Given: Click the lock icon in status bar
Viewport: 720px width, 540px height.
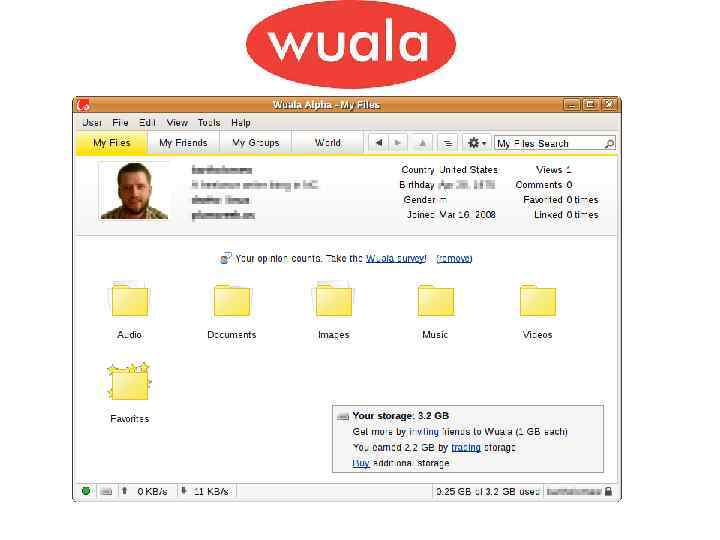Looking at the screenshot, I should (608, 491).
